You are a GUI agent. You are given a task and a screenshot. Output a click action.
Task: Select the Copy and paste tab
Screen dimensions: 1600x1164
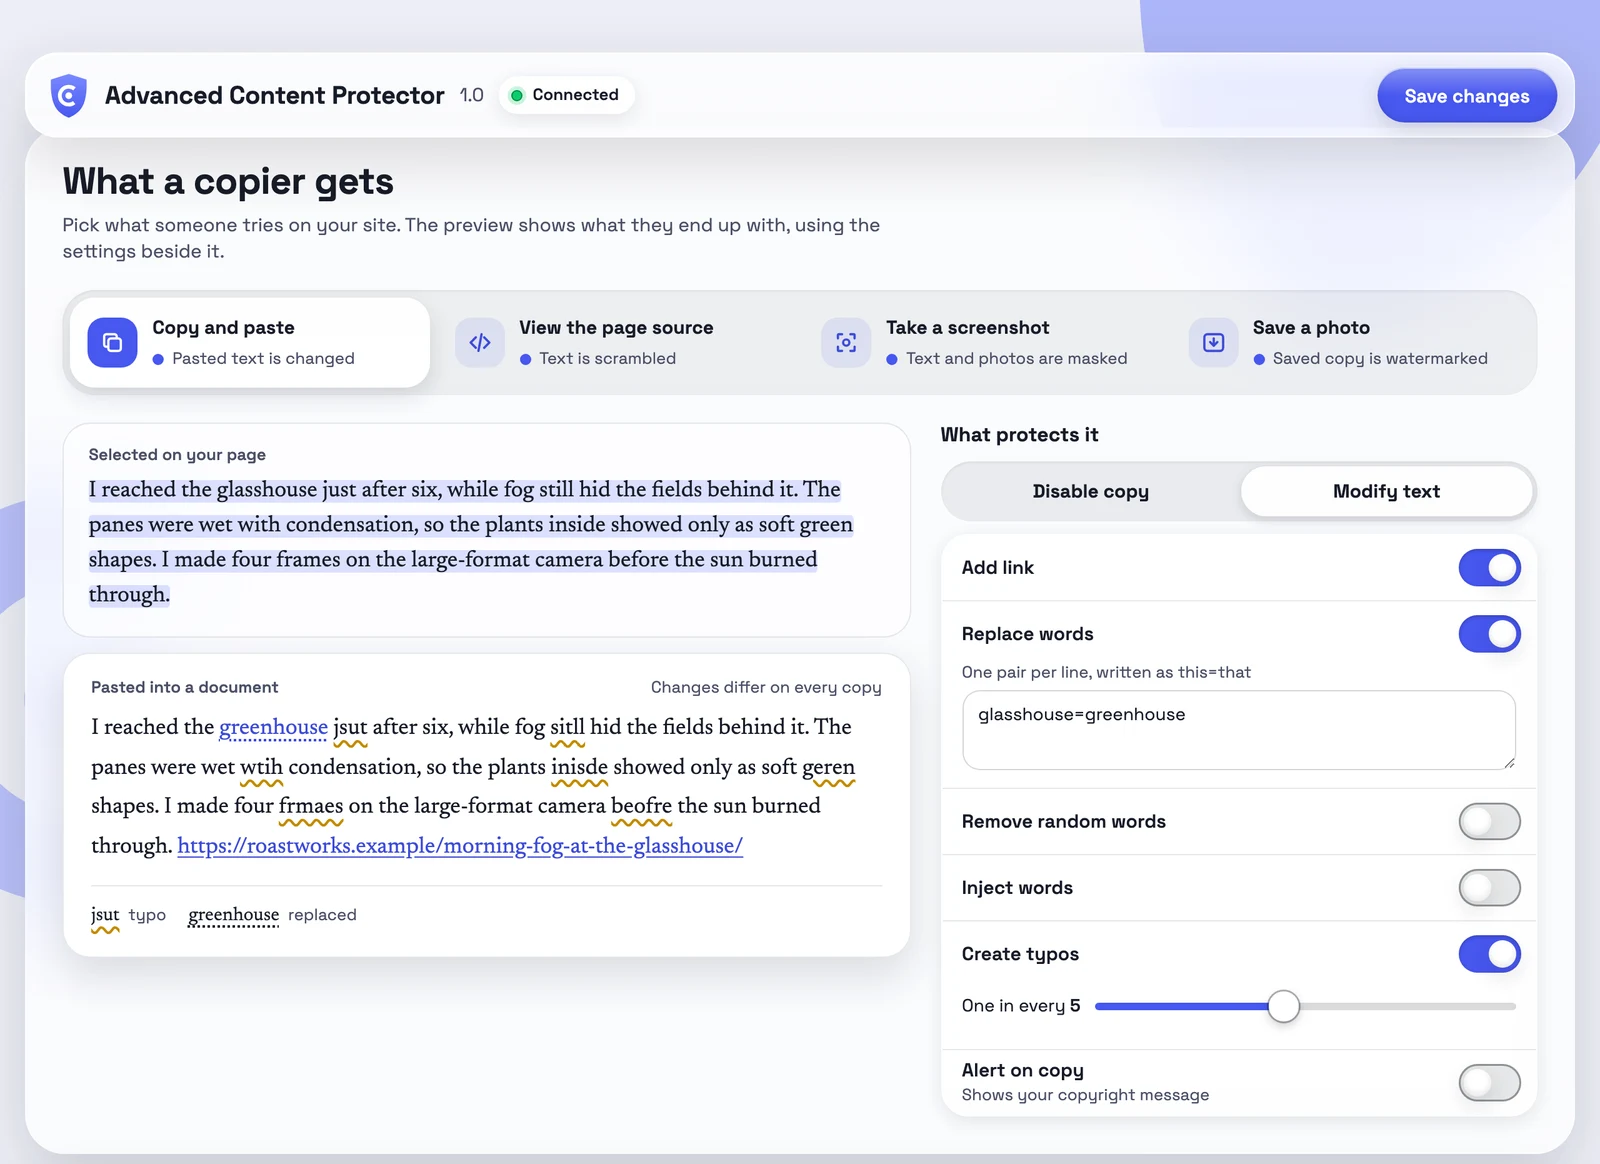250,343
